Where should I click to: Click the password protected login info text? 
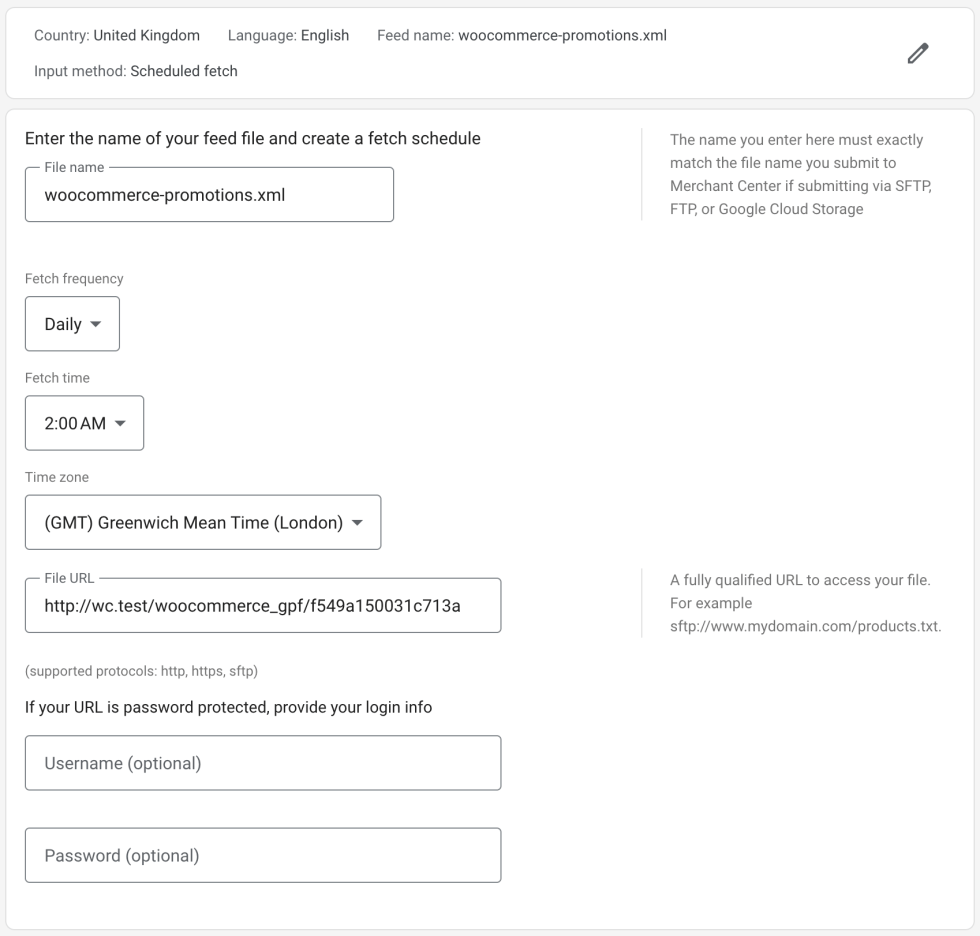coord(228,707)
